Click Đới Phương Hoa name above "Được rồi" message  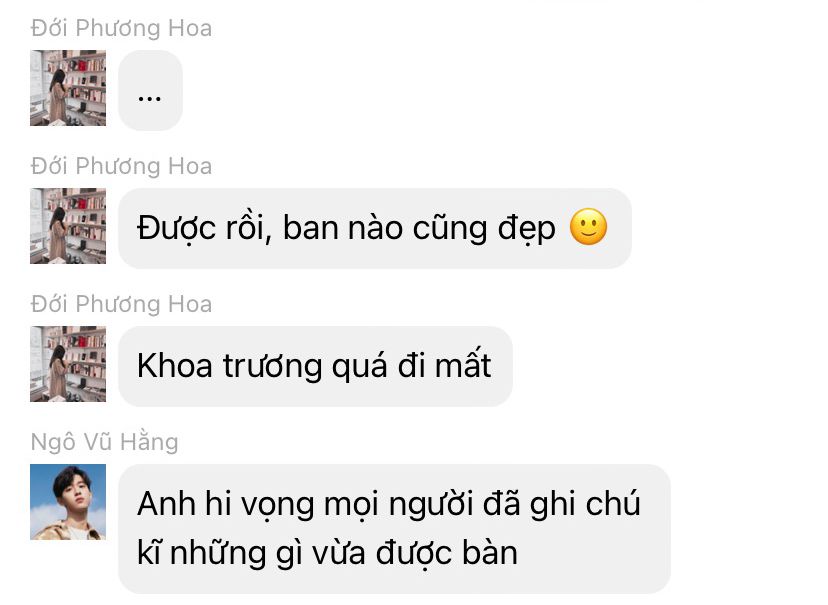pyautogui.click(x=121, y=166)
